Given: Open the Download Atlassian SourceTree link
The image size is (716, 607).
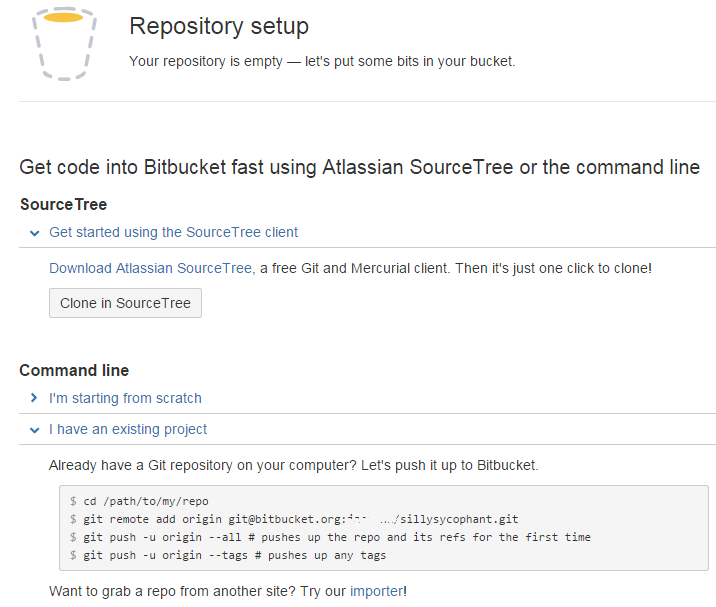Looking at the screenshot, I should pyautogui.click(x=150, y=268).
